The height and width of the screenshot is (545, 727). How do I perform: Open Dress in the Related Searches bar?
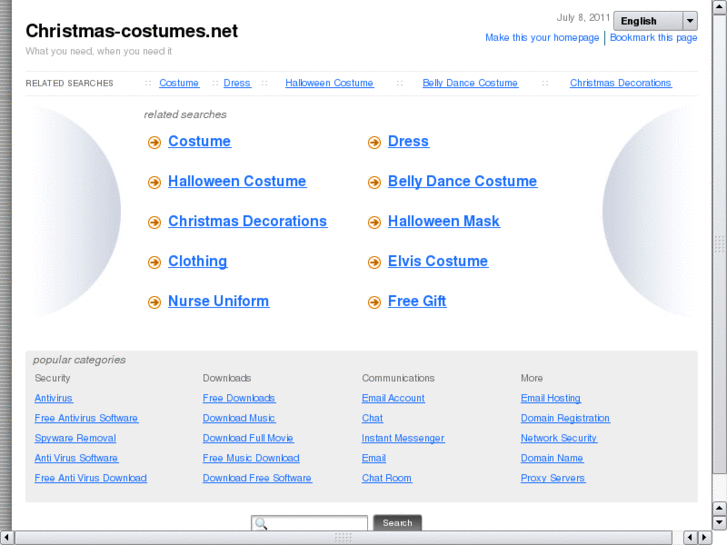click(237, 83)
